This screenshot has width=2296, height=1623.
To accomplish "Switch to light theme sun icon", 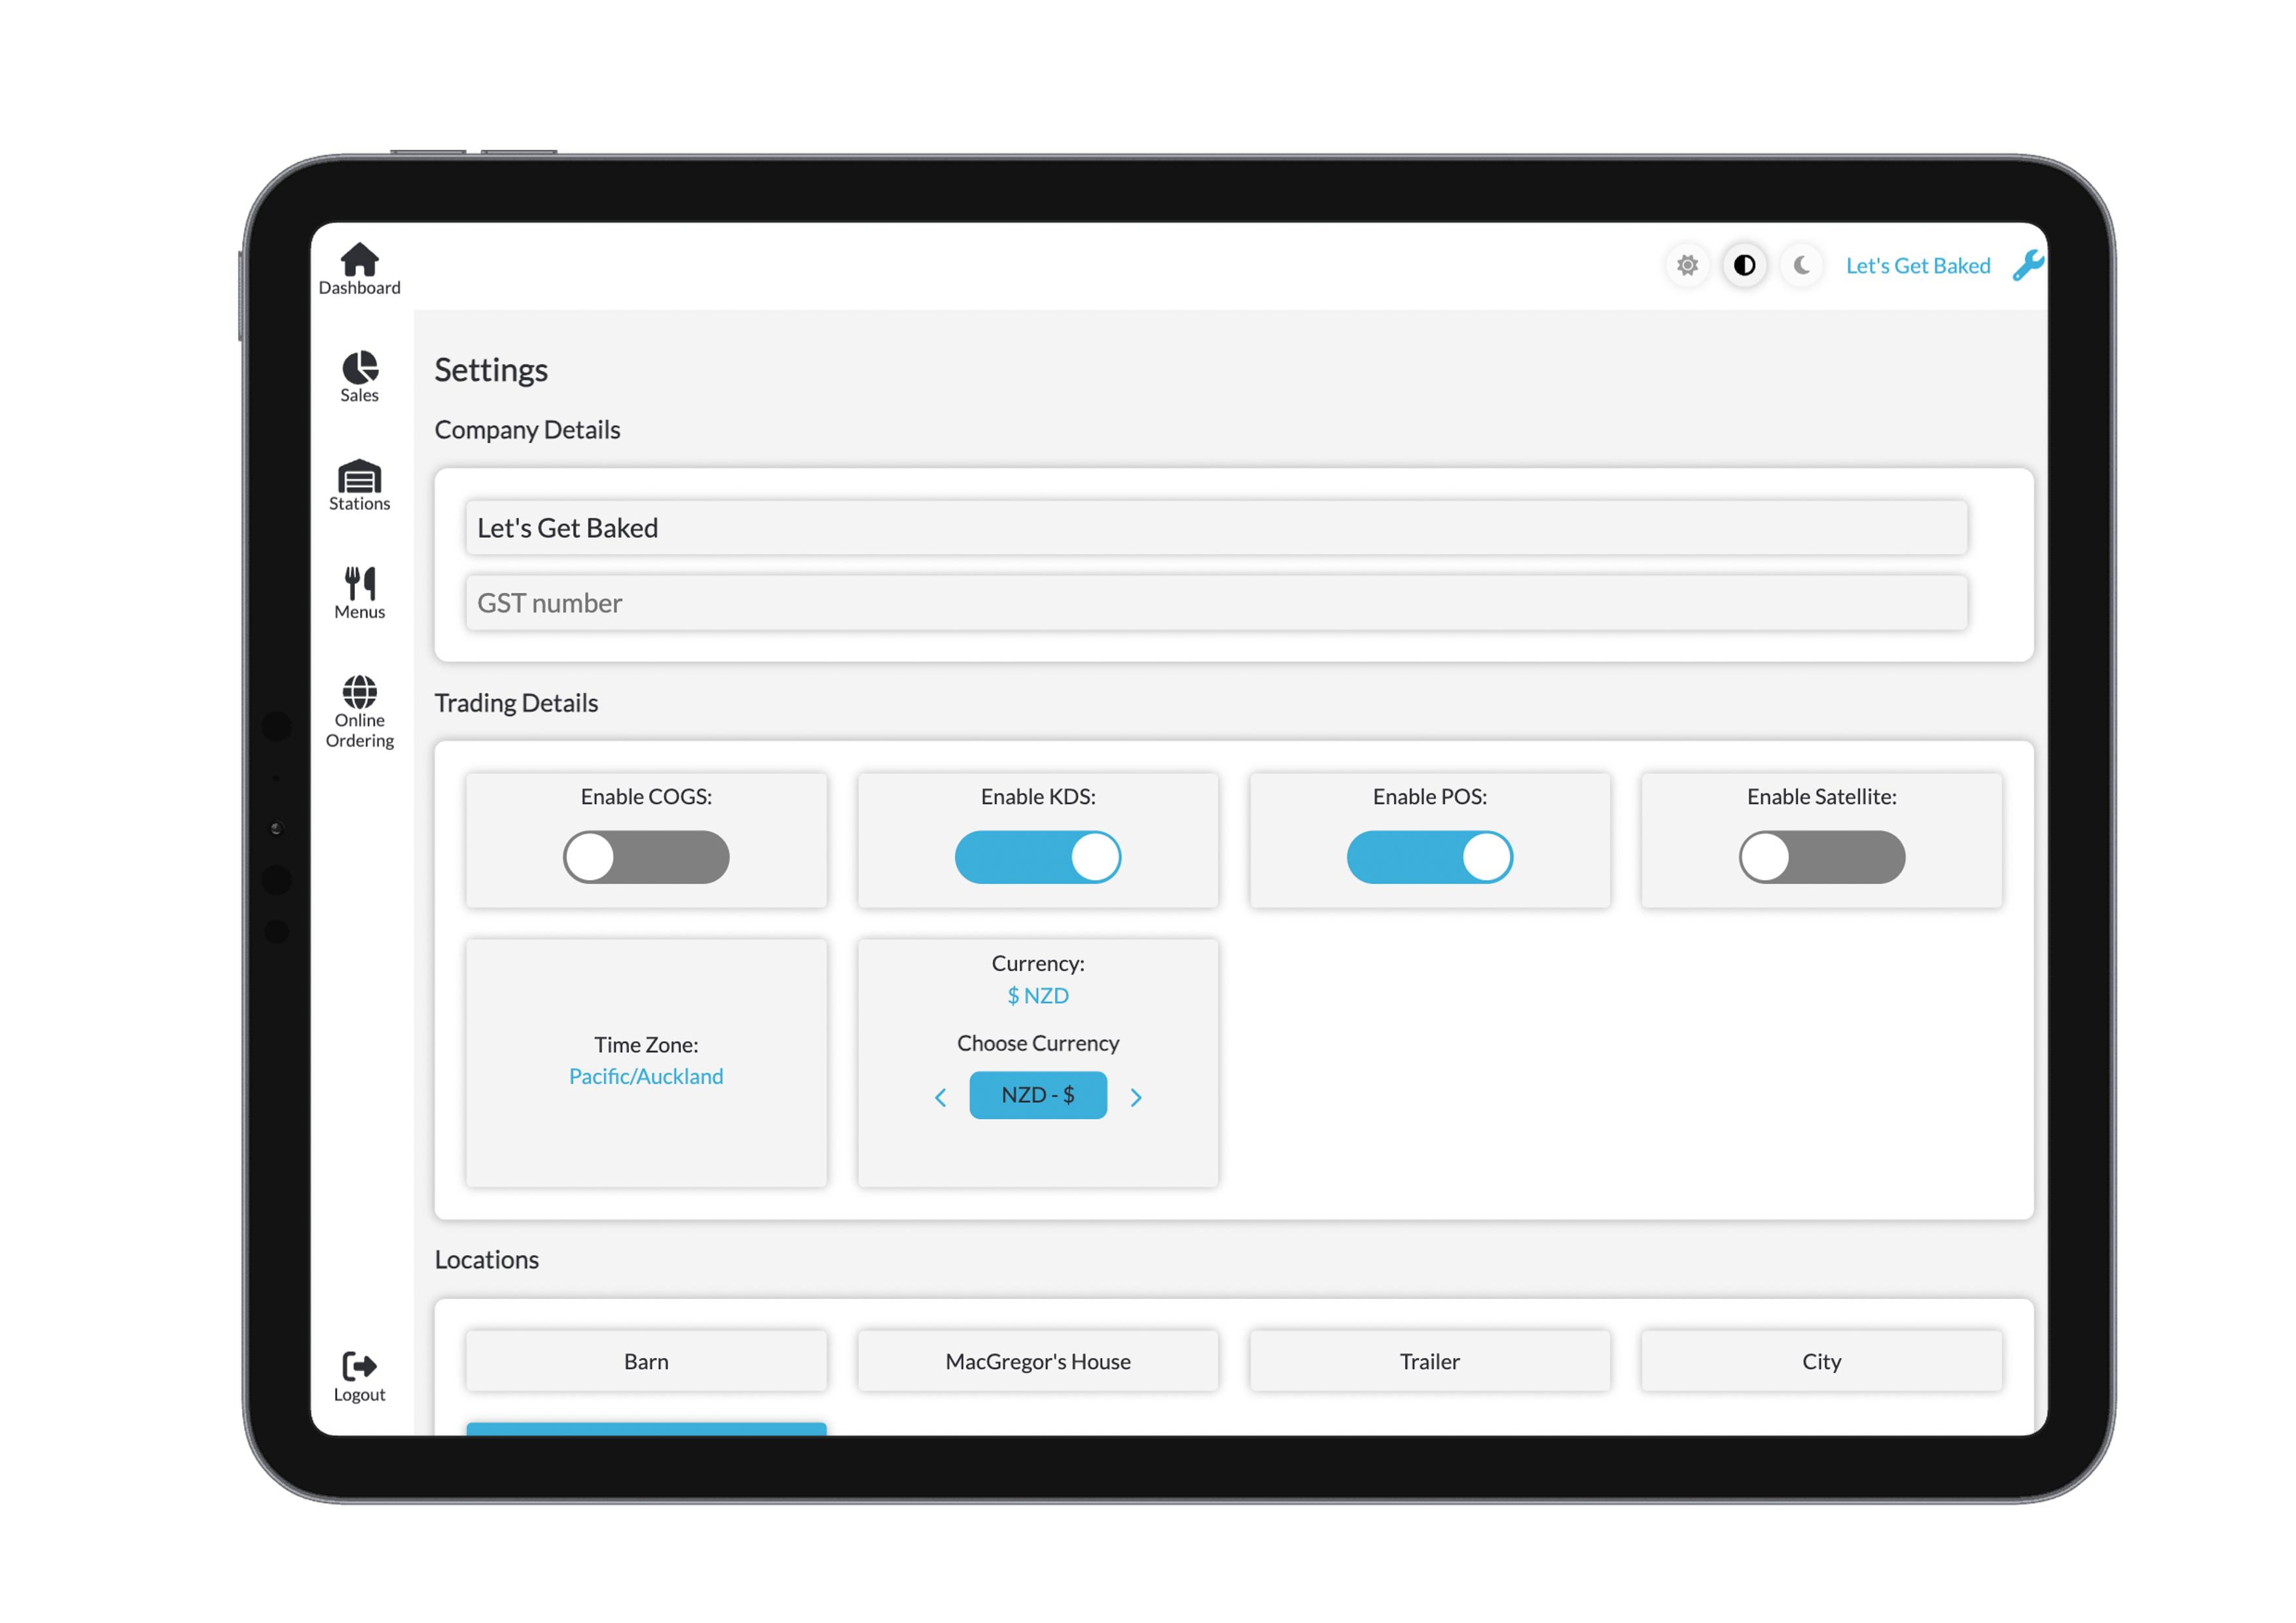I will point(1687,266).
